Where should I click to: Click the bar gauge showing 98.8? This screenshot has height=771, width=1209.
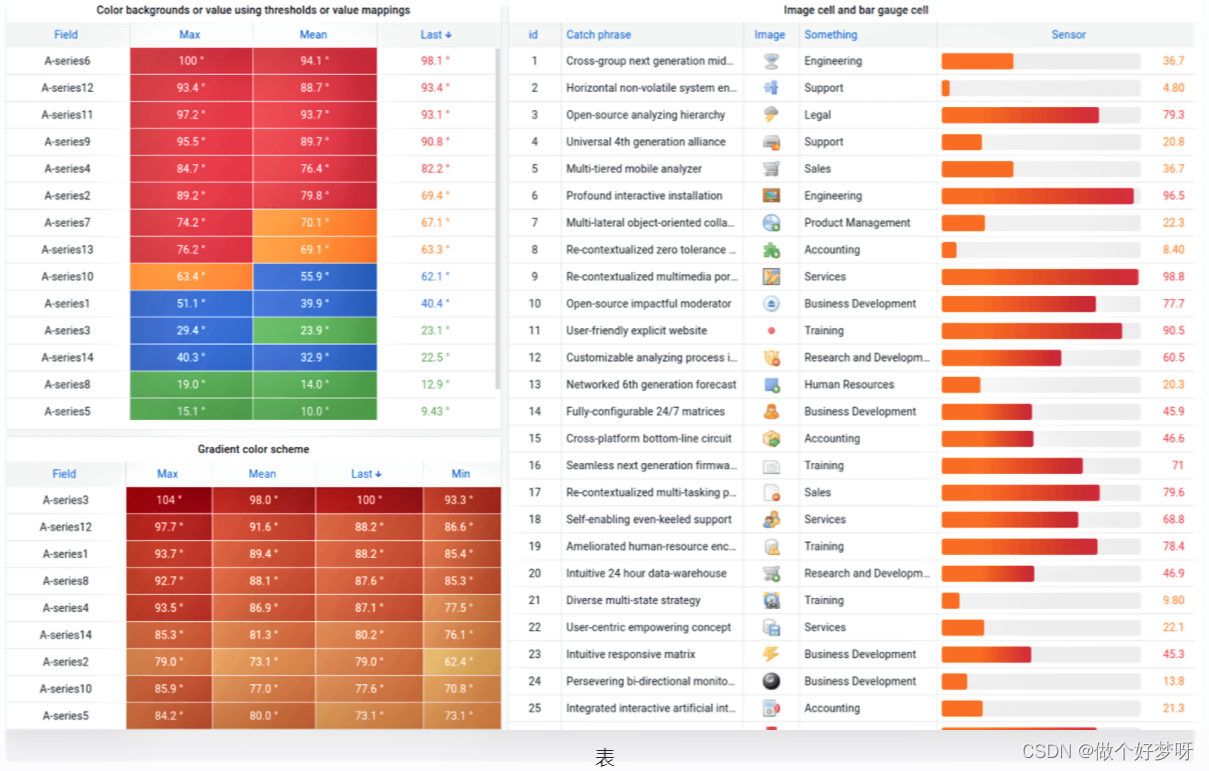pyautogui.click(x=1040, y=277)
